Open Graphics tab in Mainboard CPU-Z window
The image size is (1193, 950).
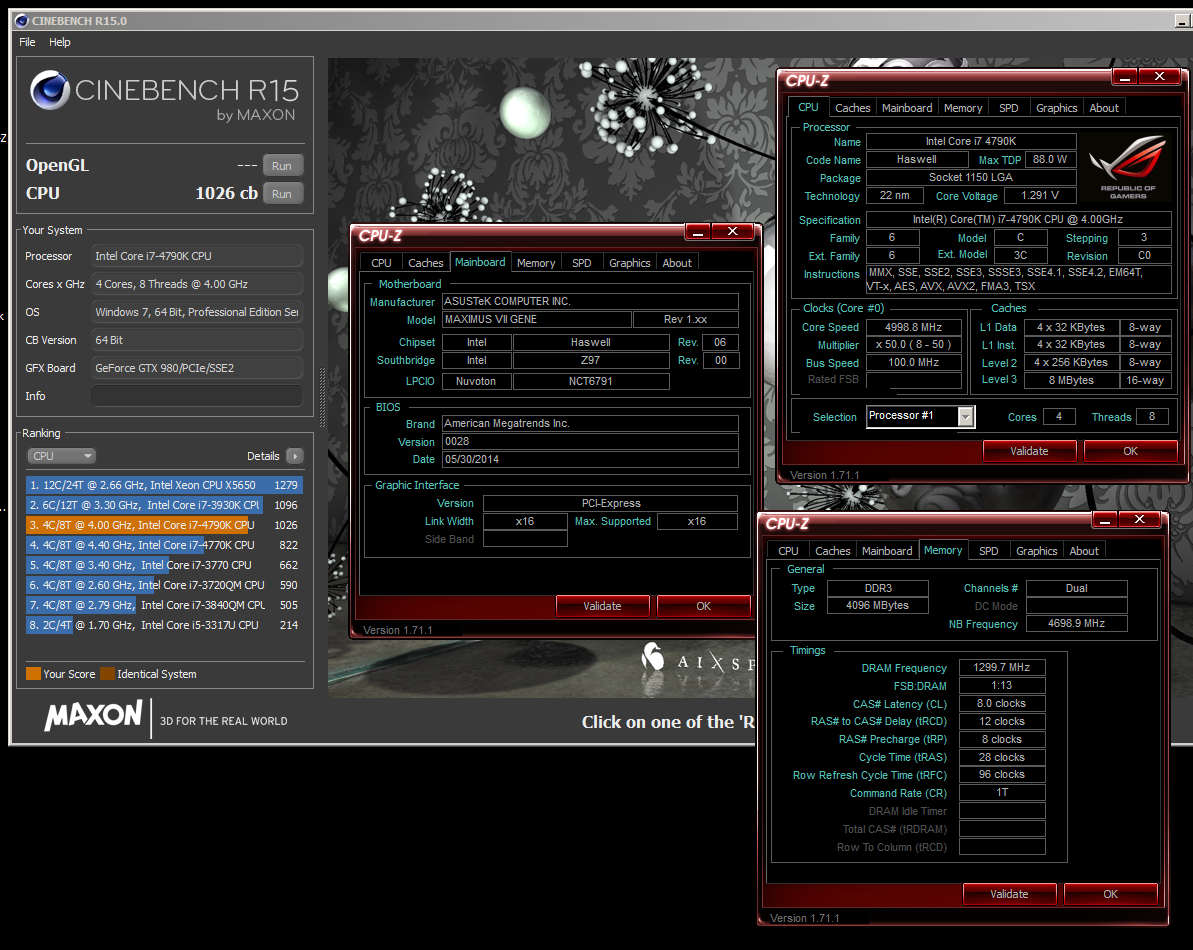(629, 262)
